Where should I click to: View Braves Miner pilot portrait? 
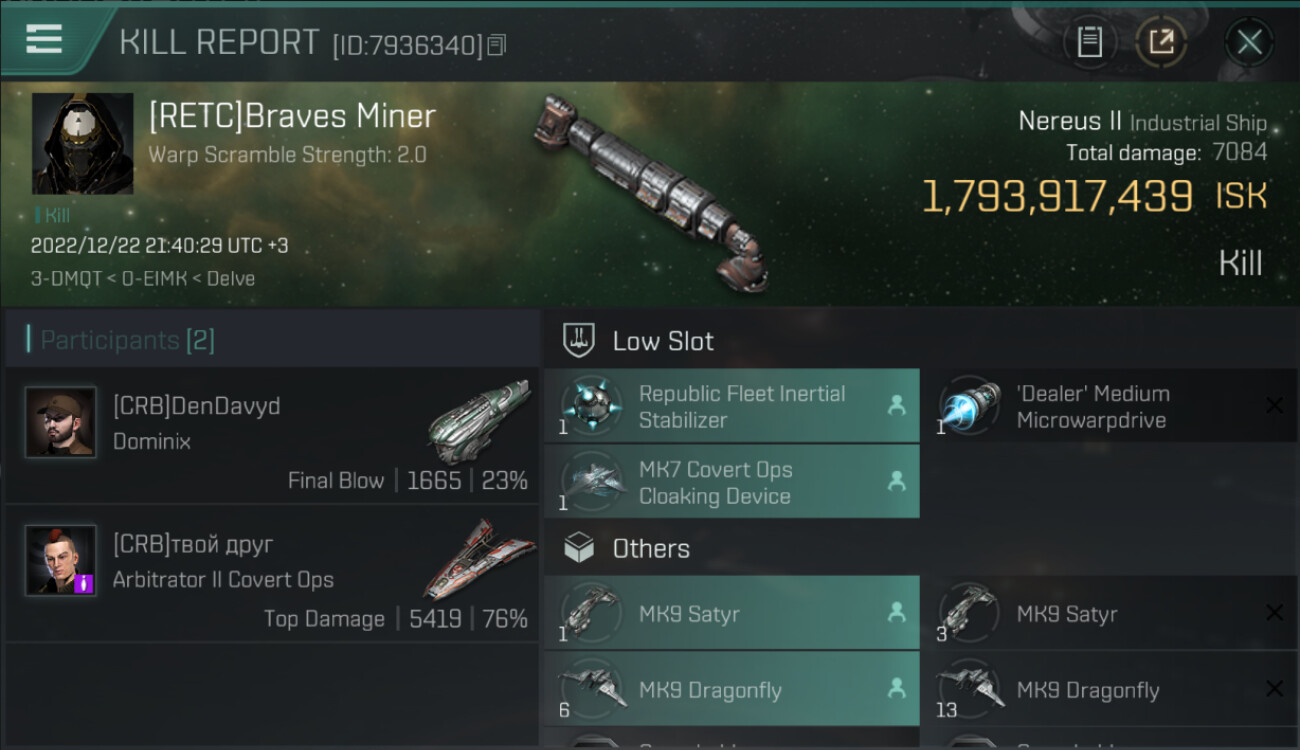point(82,144)
